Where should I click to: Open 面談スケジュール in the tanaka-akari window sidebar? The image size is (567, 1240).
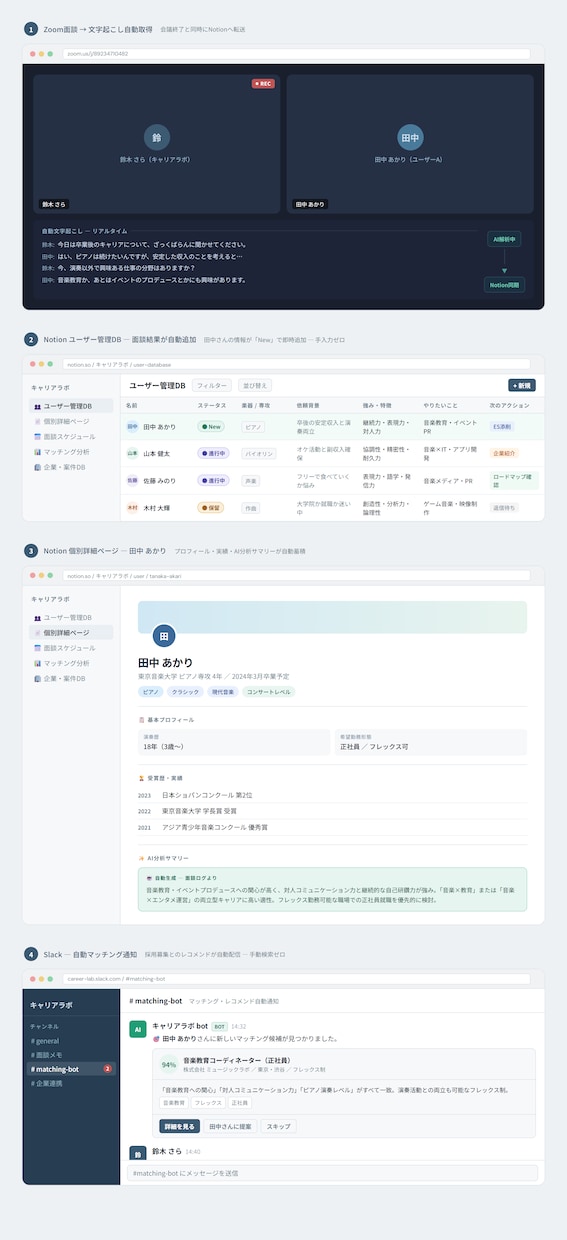click(x=70, y=648)
